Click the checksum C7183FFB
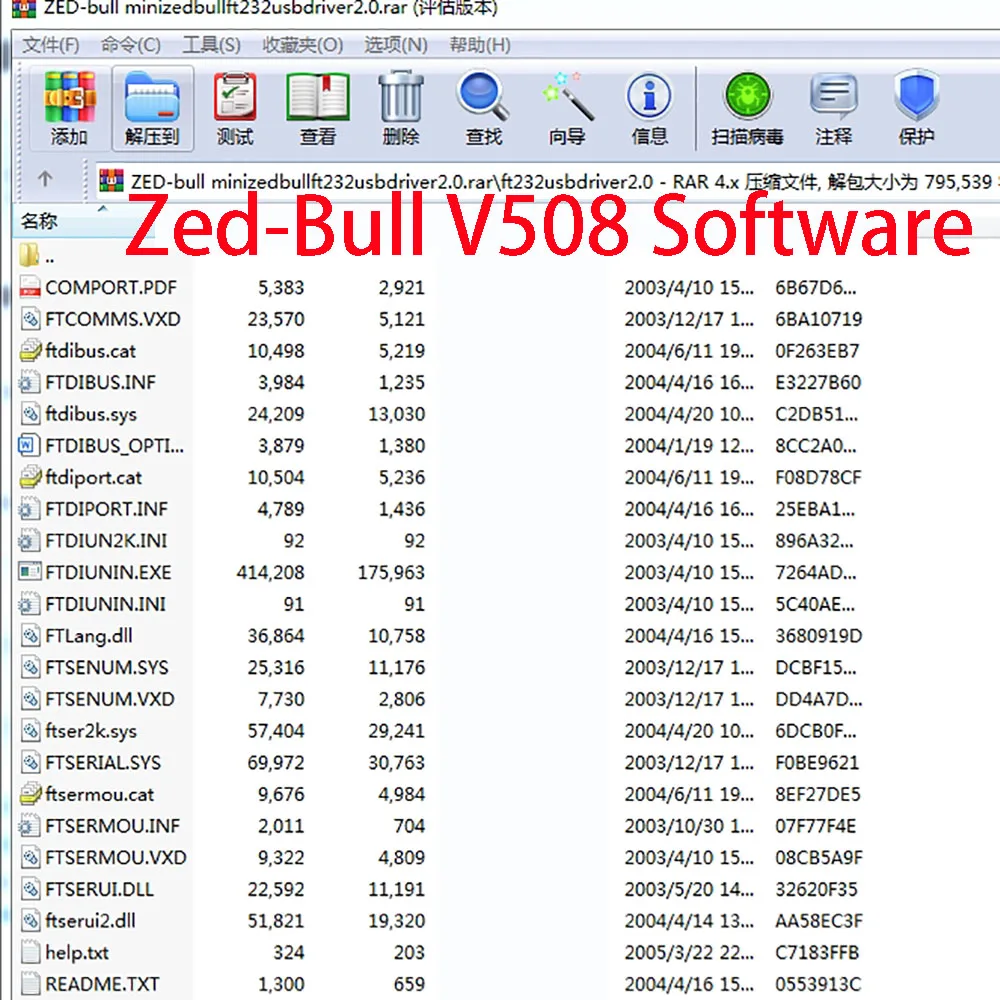The width and height of the screenshot is (1000, 1000). tap(817, 952)
